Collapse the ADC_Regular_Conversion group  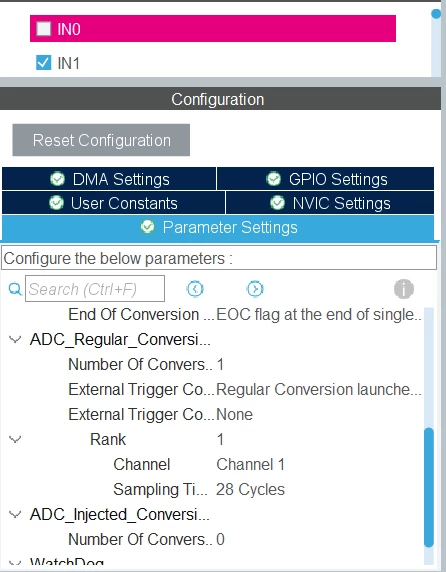pos(15,340)
